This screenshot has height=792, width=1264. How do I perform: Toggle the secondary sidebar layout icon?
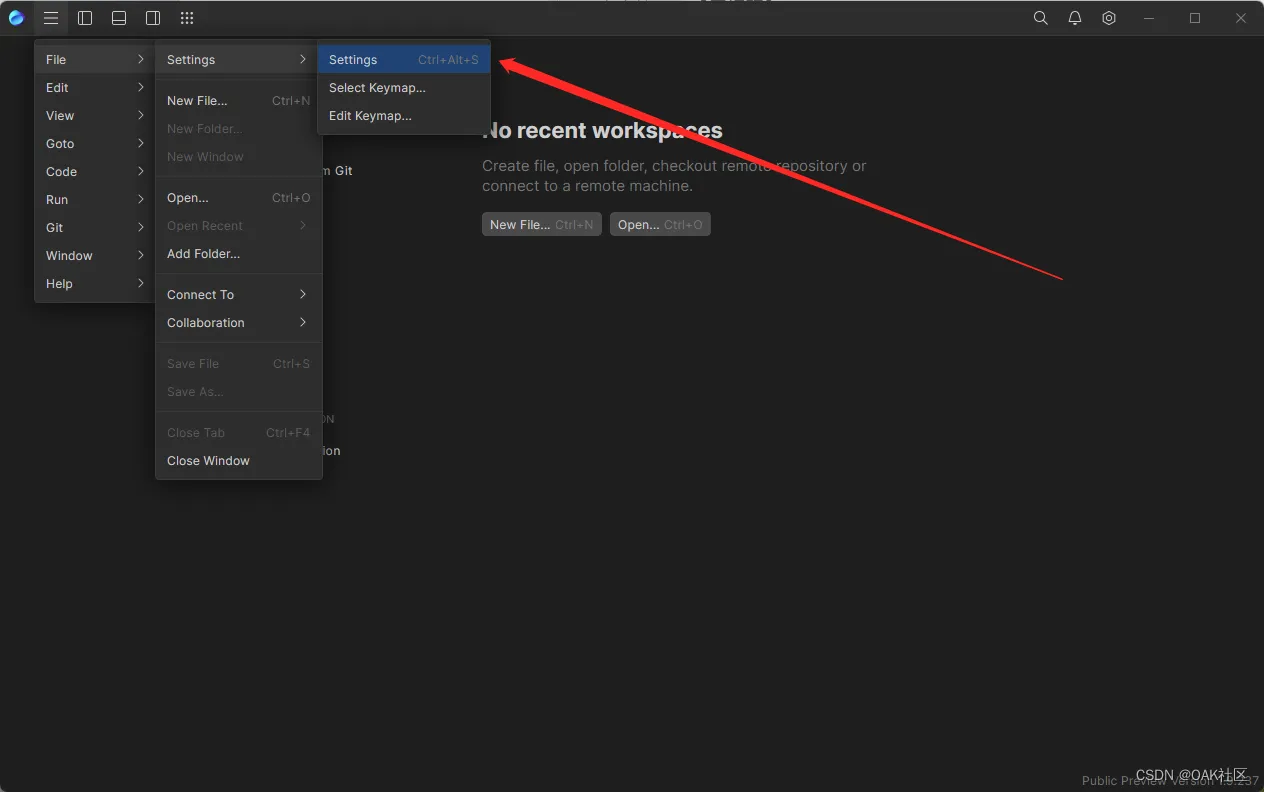(152, 17)
